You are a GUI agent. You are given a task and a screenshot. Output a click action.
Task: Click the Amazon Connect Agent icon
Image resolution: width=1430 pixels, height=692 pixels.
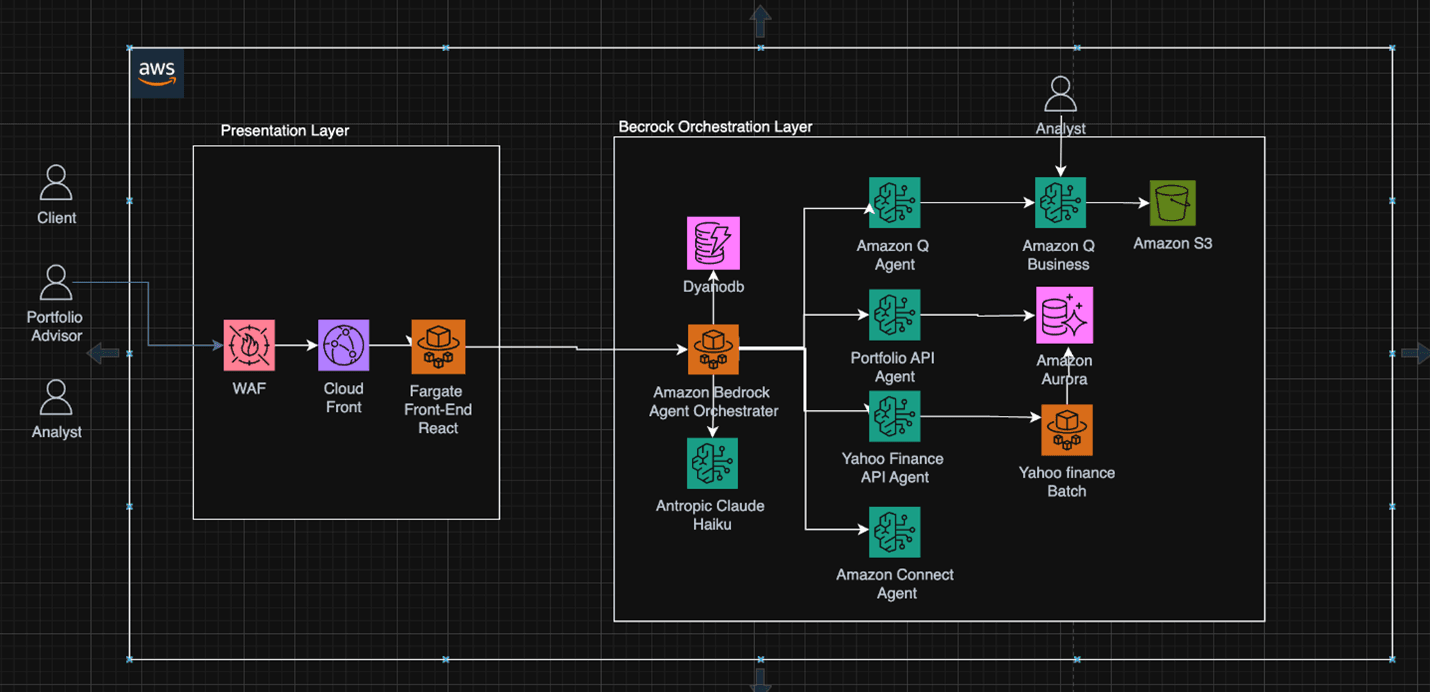[x=894, y=532]
